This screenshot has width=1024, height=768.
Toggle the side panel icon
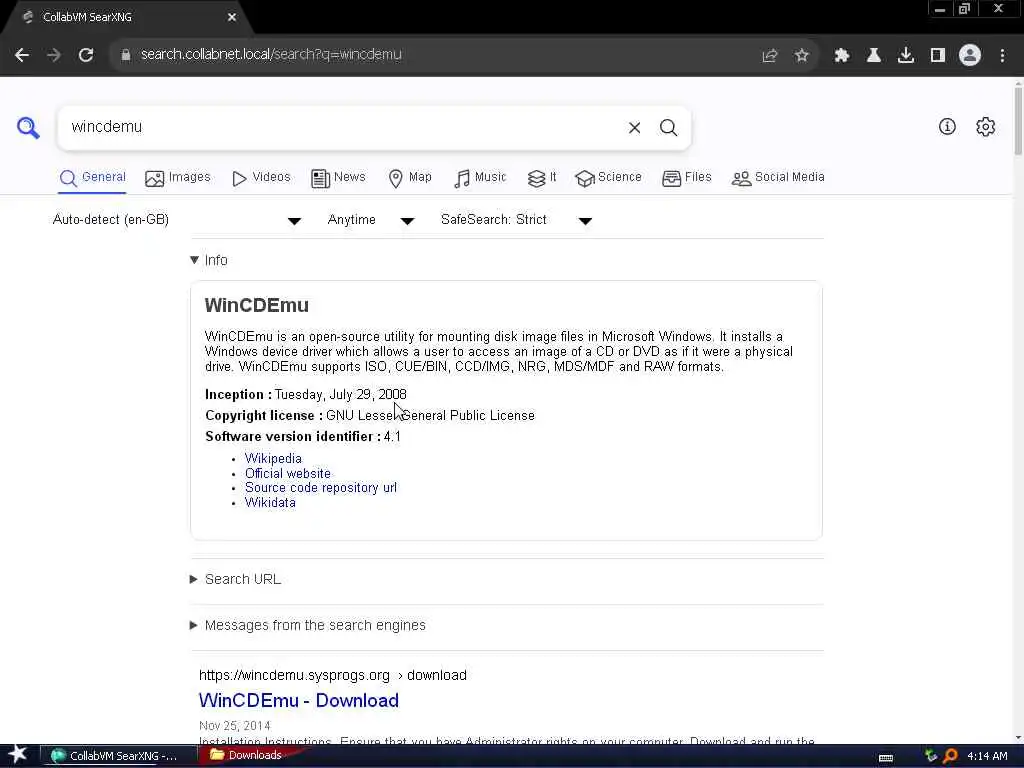point(938,56)
